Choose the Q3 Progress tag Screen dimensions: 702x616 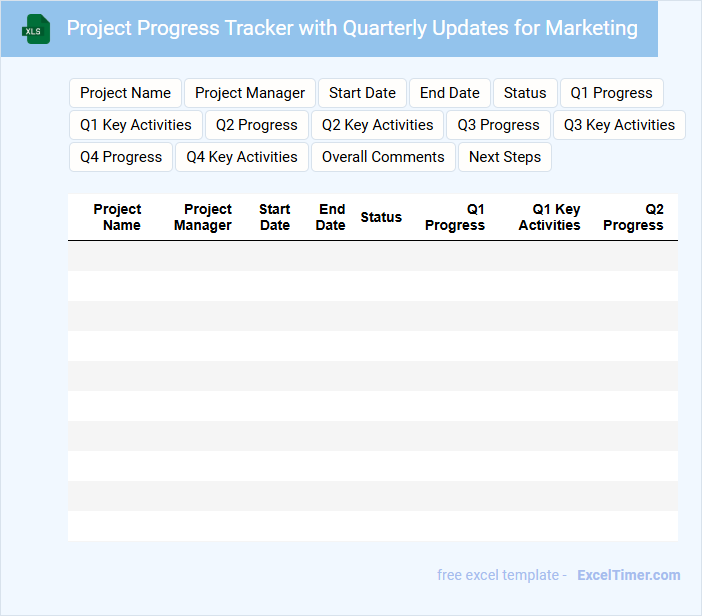498,125
